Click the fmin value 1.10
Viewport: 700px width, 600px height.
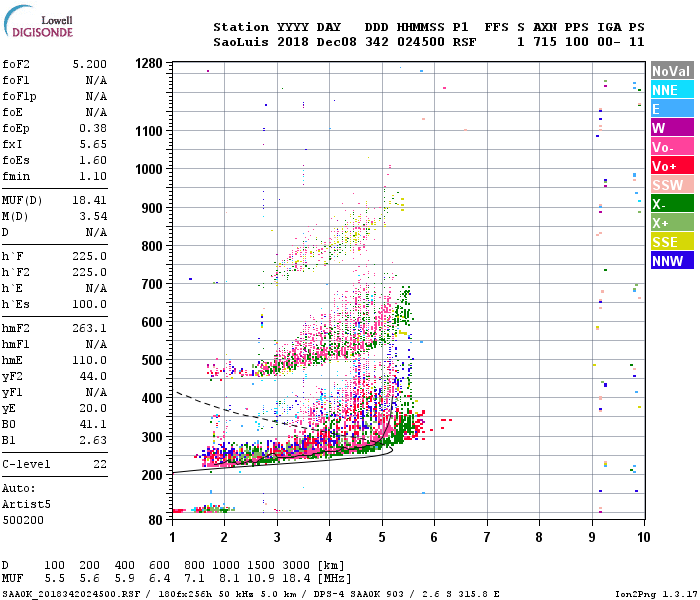pyautogui.click(x=93, y=177)
